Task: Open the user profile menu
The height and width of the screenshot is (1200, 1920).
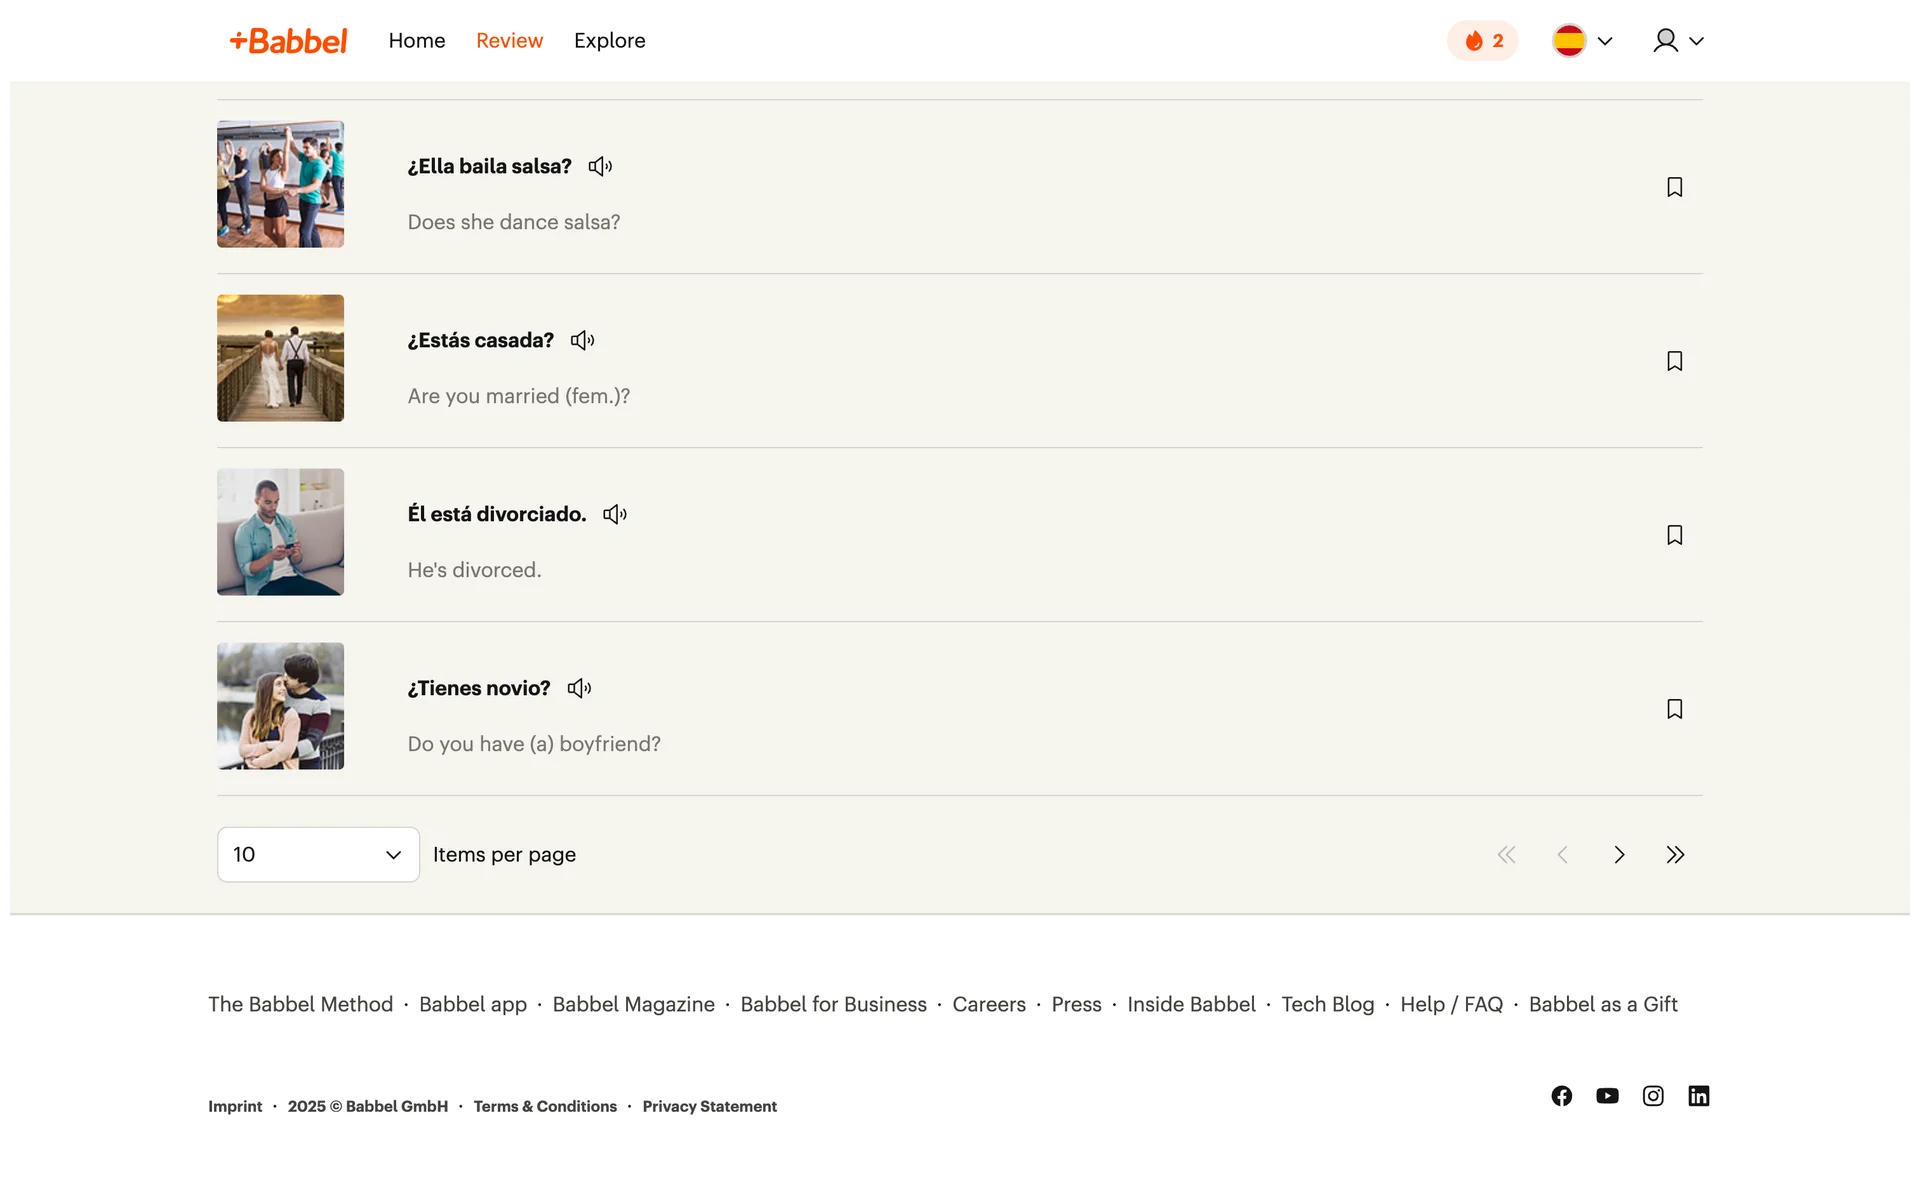Action: [1677, 41]
